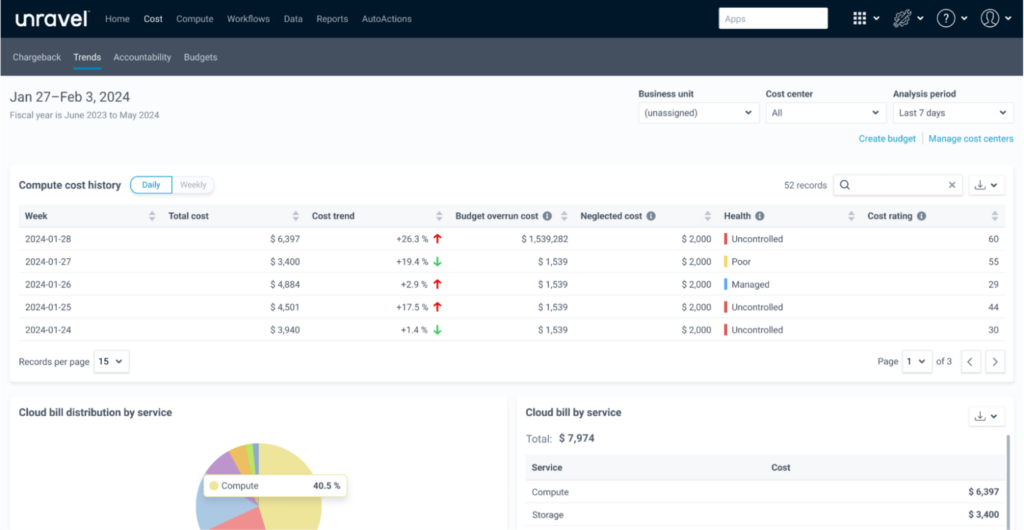Open Cost center dropdown

[826, 113]
